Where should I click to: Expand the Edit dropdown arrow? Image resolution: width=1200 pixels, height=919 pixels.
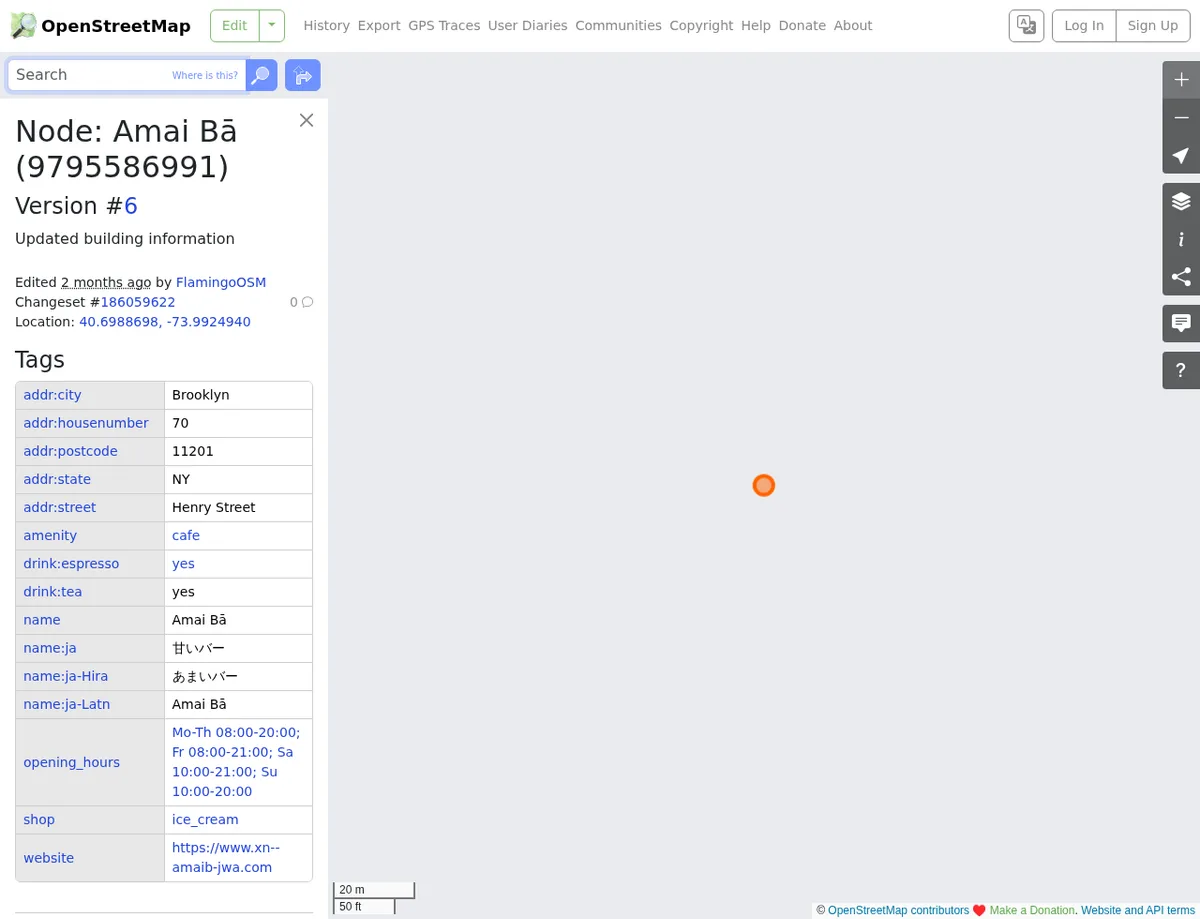click(271, 25)
